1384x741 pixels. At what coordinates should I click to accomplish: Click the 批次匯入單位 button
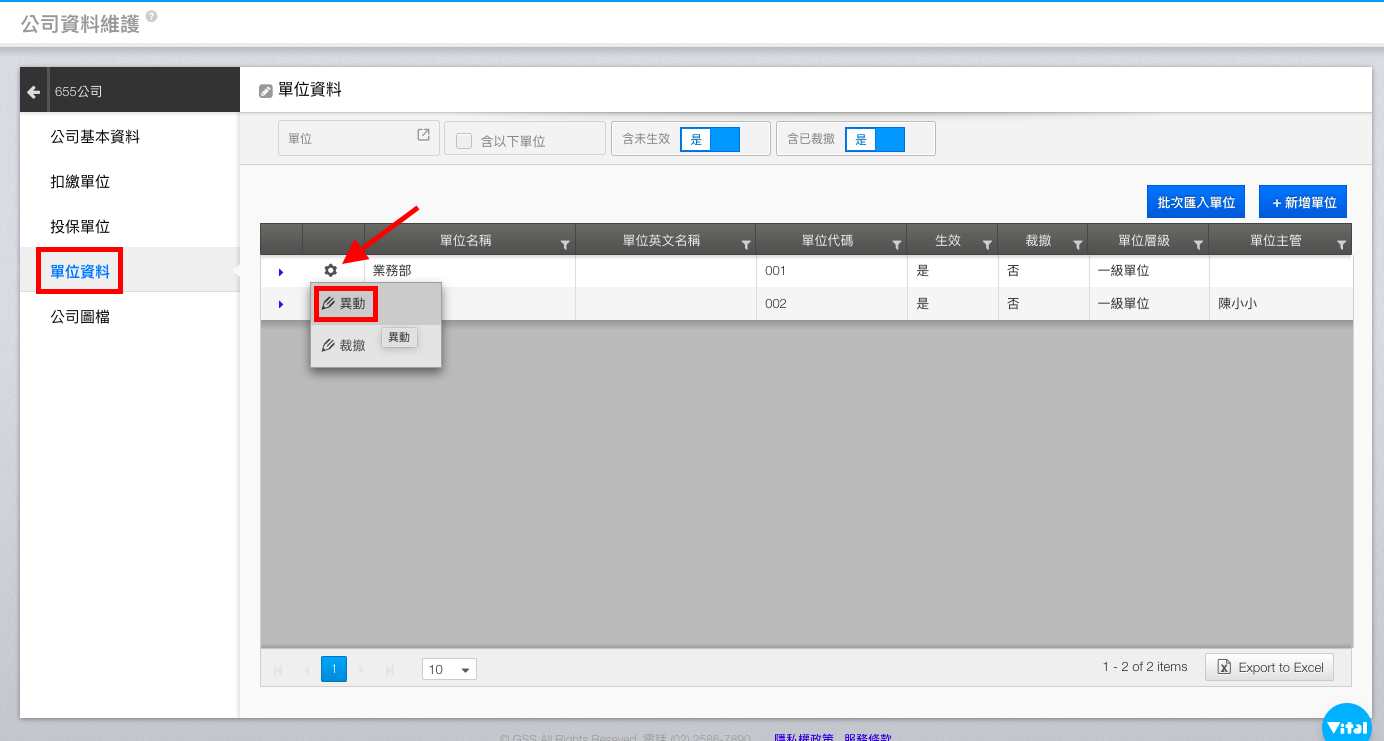1195,202
